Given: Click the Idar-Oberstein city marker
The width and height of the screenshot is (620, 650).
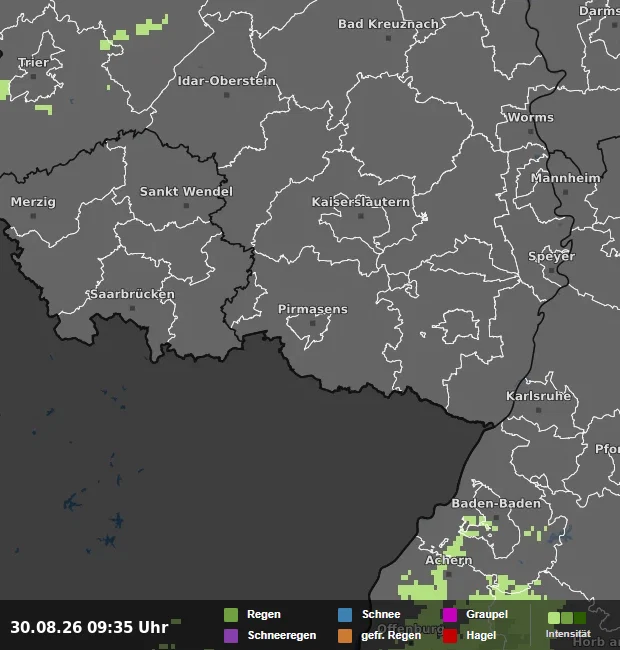Looking at the screenshot, I should tap(226, 95).
